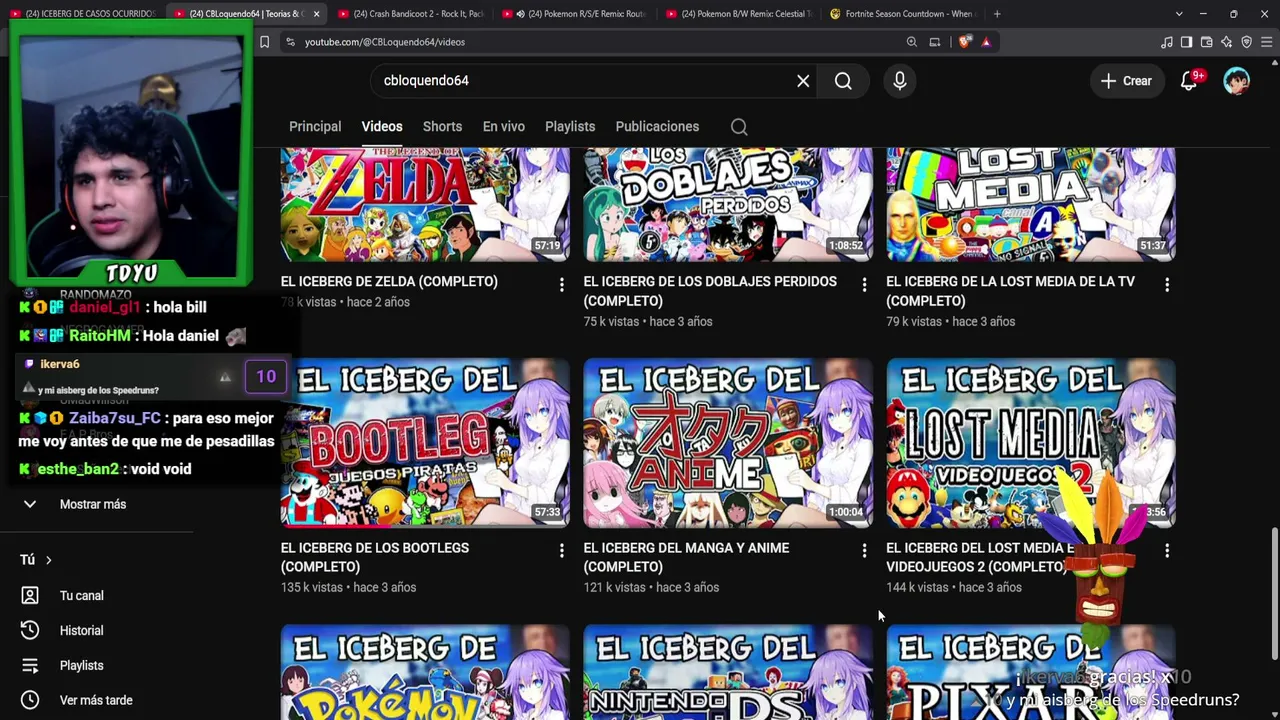Open options for LOST MEDIA DE LA TV video
Image resolution: width=1280 pixels, height=720 pixels.
click(x=1167, y=285)
